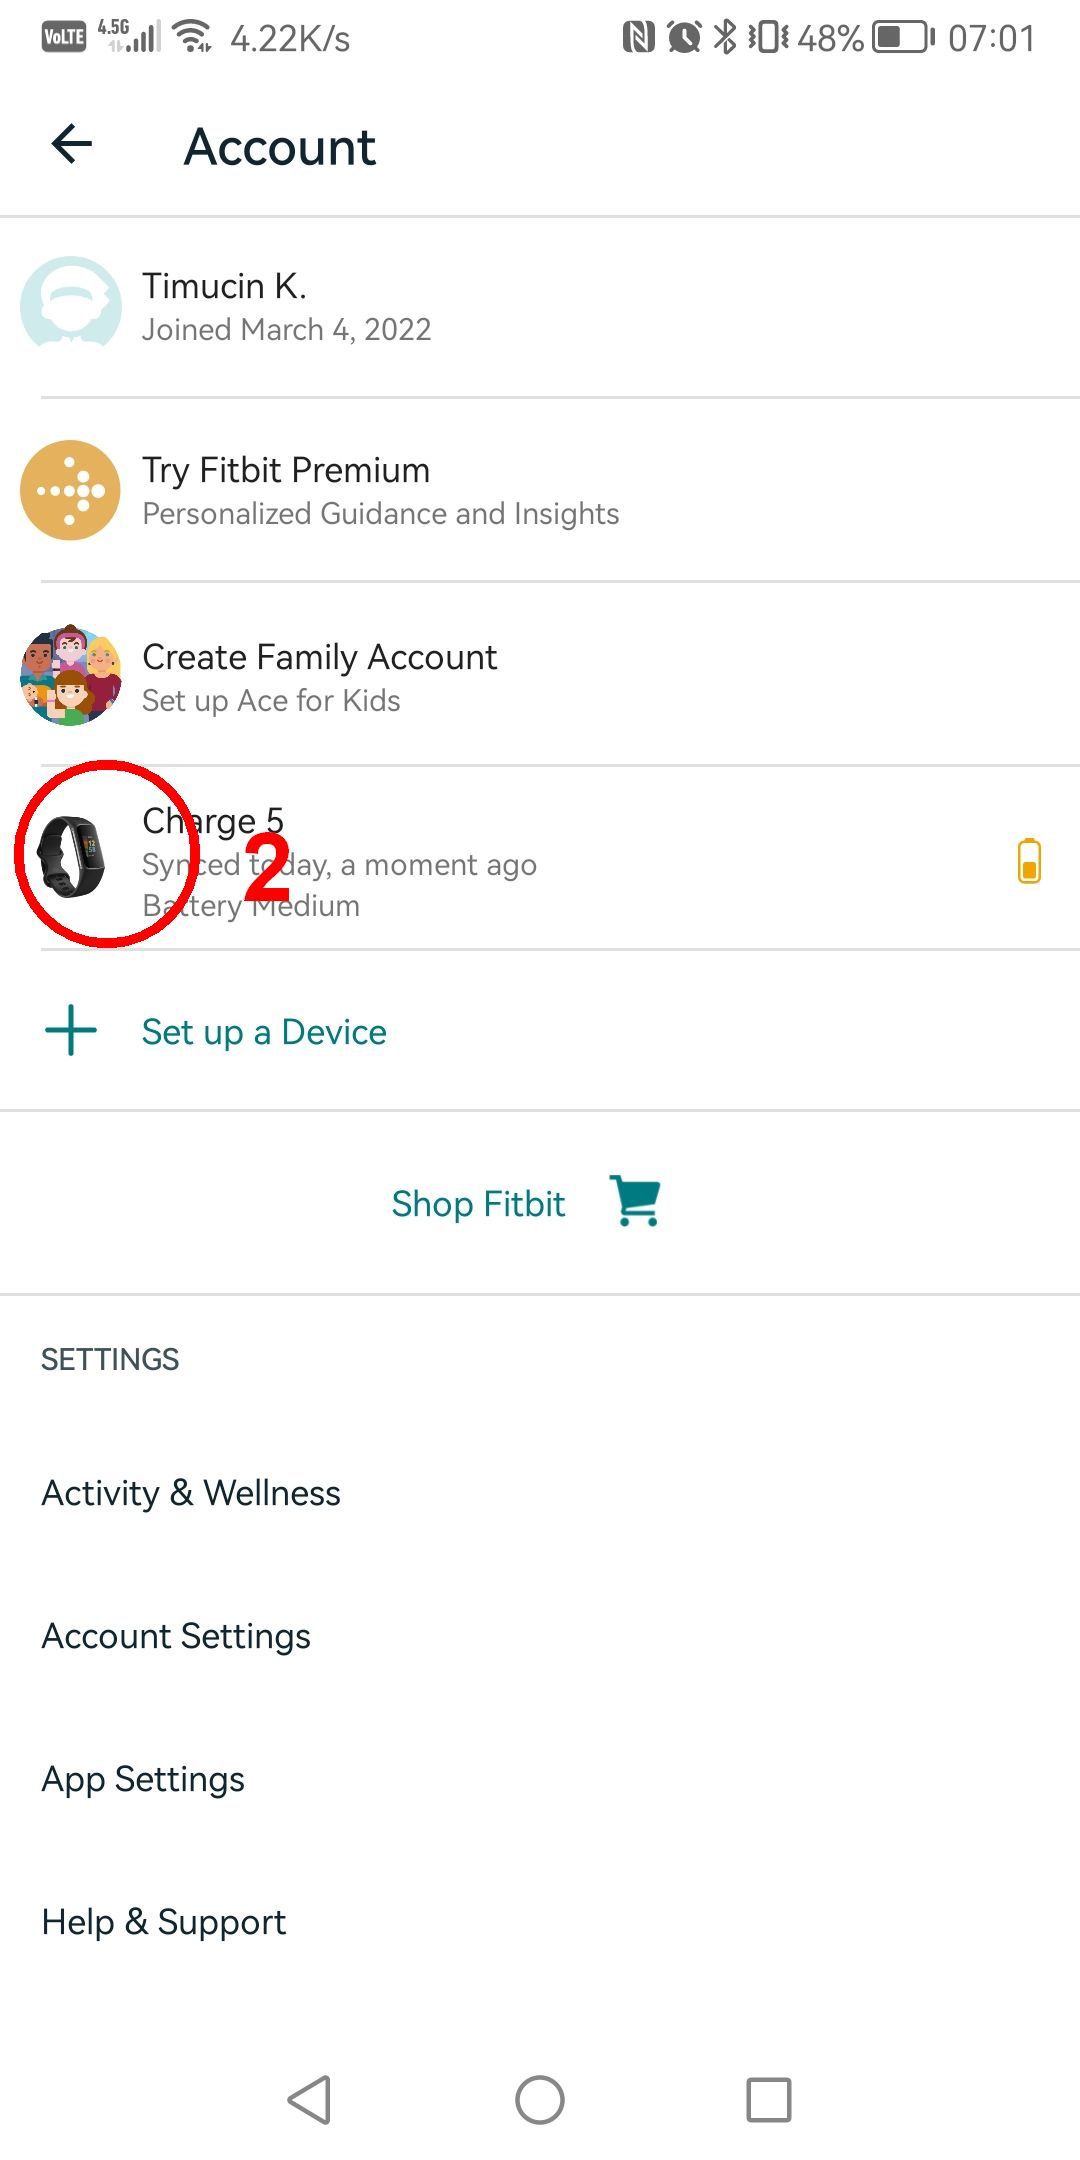Tap the Fitbit Premium gold icon
This screenshot has width=1080, height=2160.
click(71, 490)
